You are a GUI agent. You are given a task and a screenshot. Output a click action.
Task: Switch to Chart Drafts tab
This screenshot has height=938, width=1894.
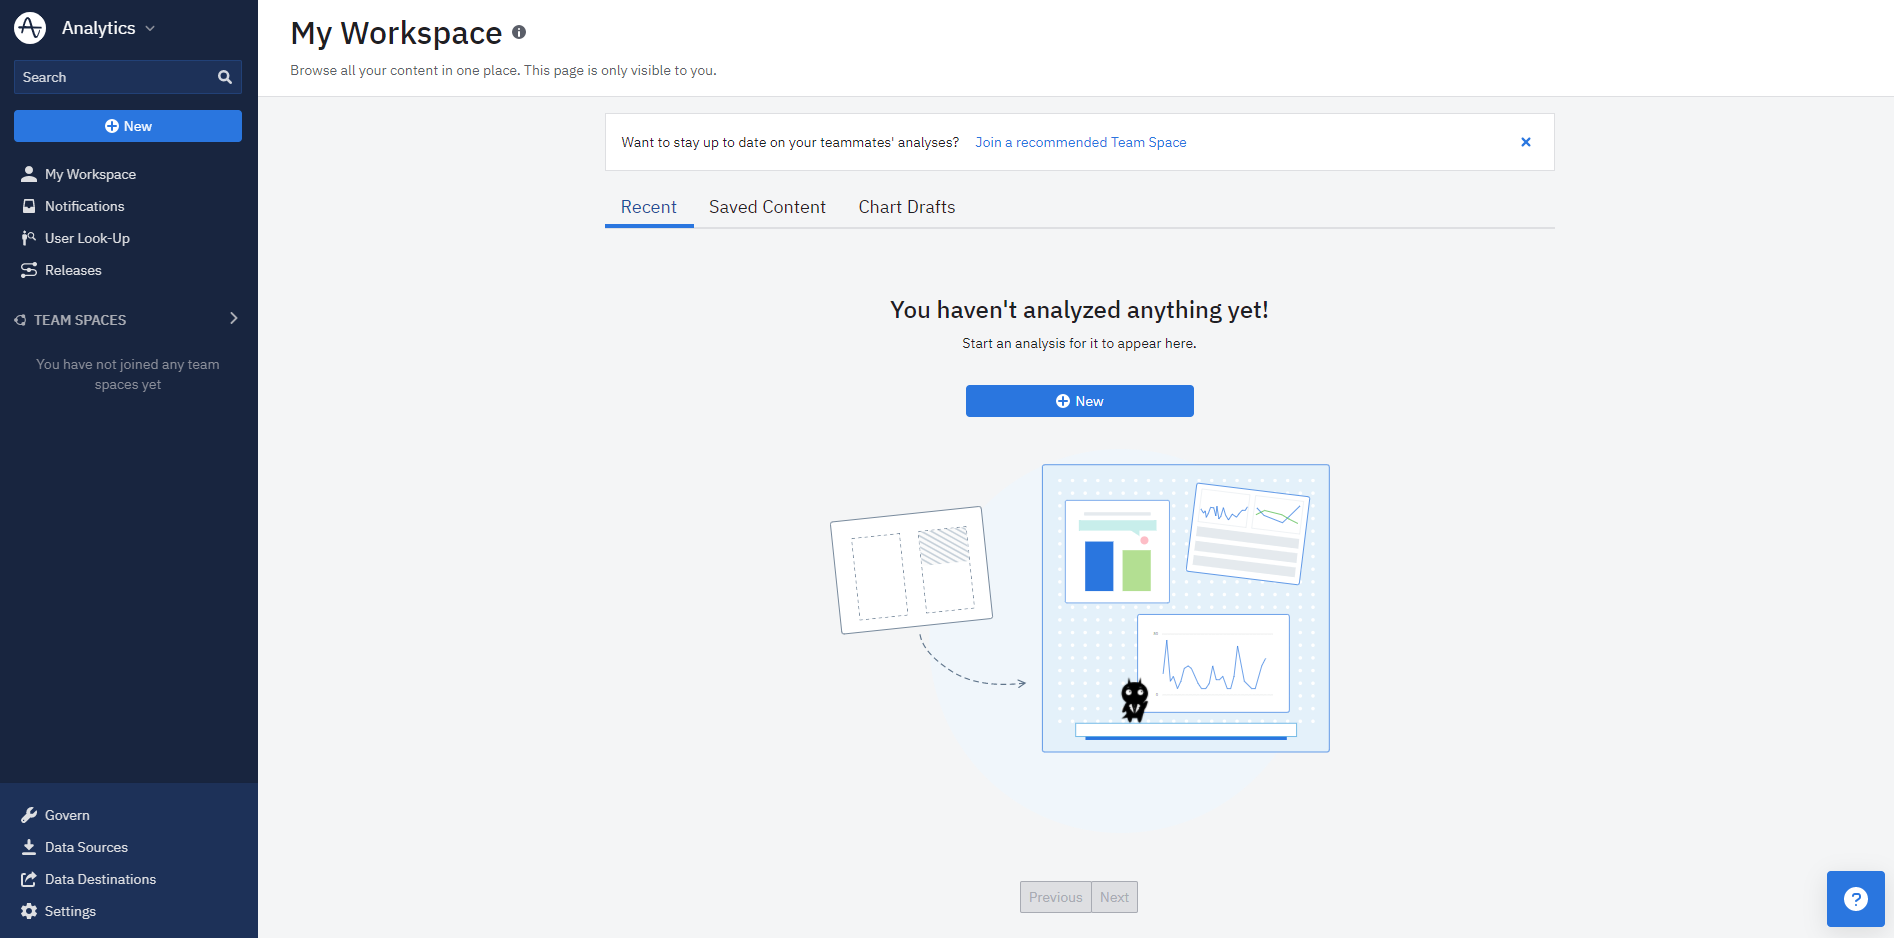pyautogui.click(x=907, y=207)
